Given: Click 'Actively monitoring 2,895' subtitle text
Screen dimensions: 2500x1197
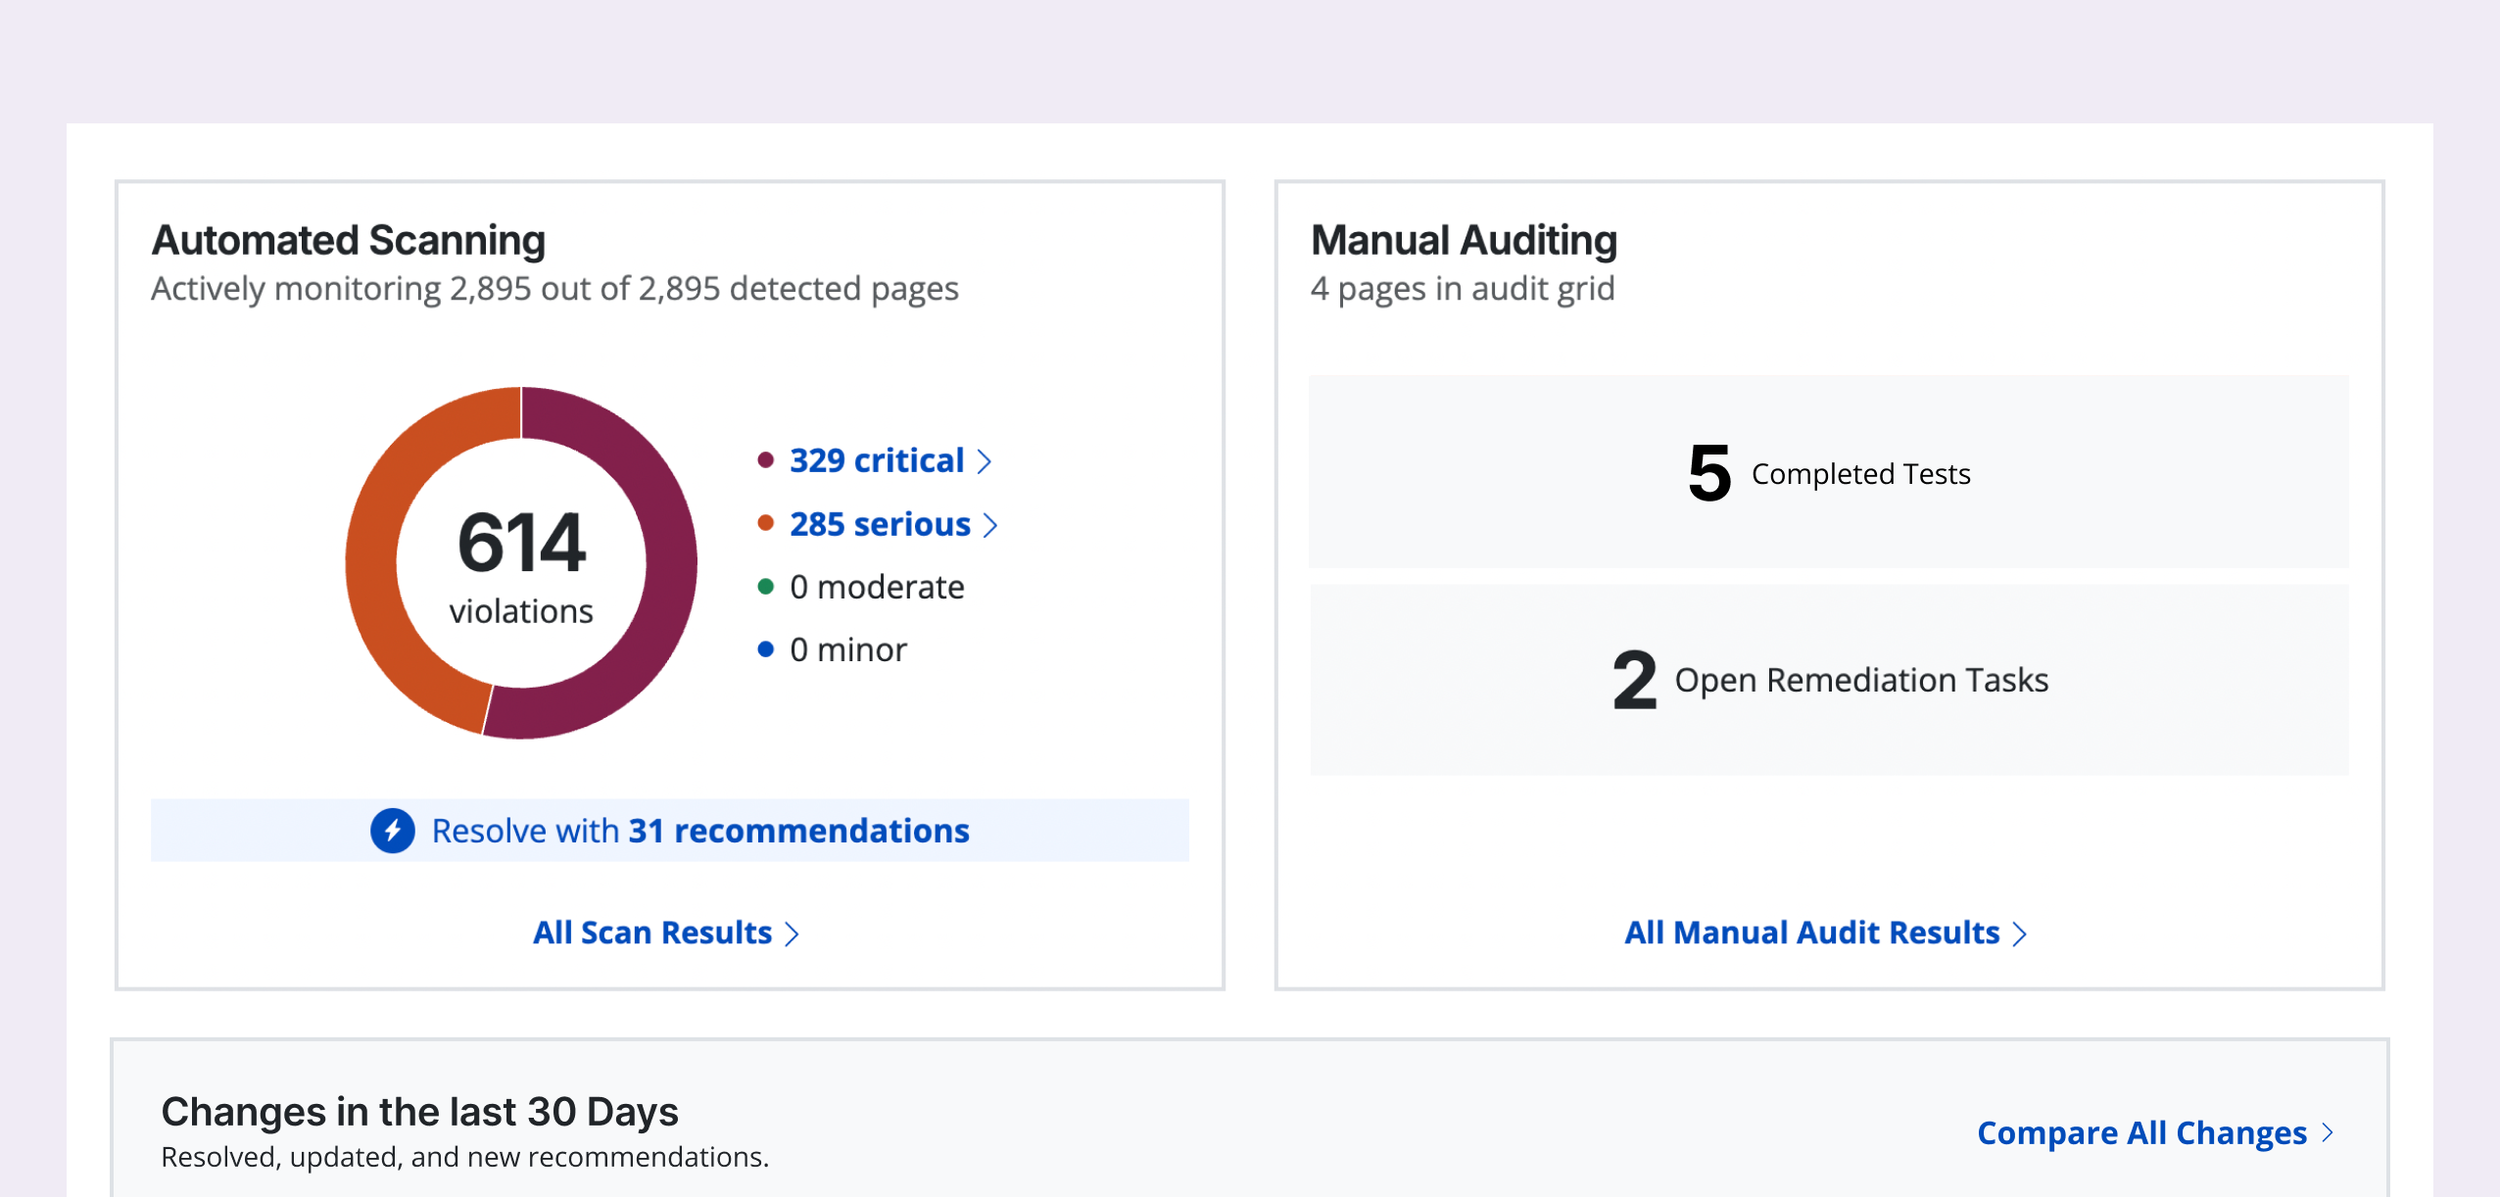Looking at the screenshot, I should pyautogui.click(x=555, y=288).
